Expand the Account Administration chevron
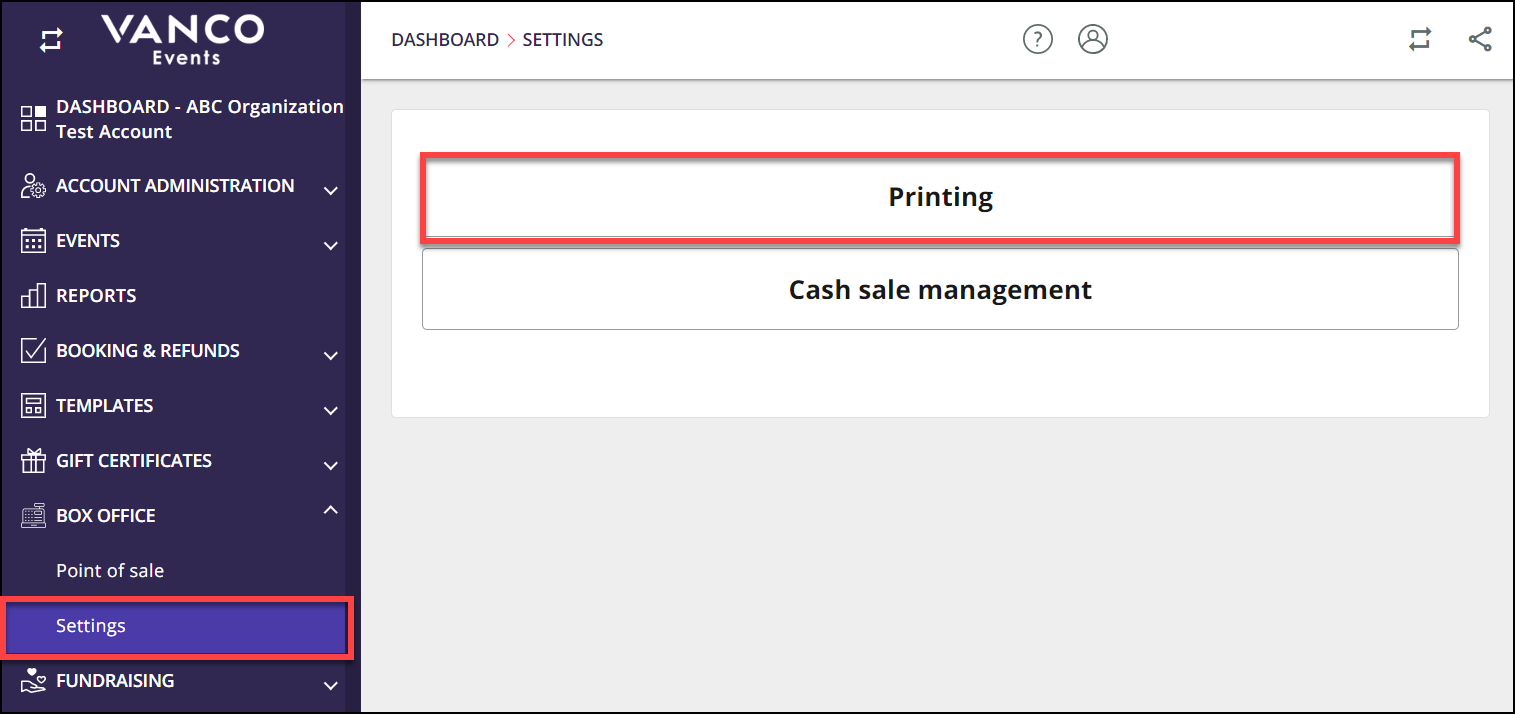This screenshot has height=714, width=1515. click(x=331, y=190)
